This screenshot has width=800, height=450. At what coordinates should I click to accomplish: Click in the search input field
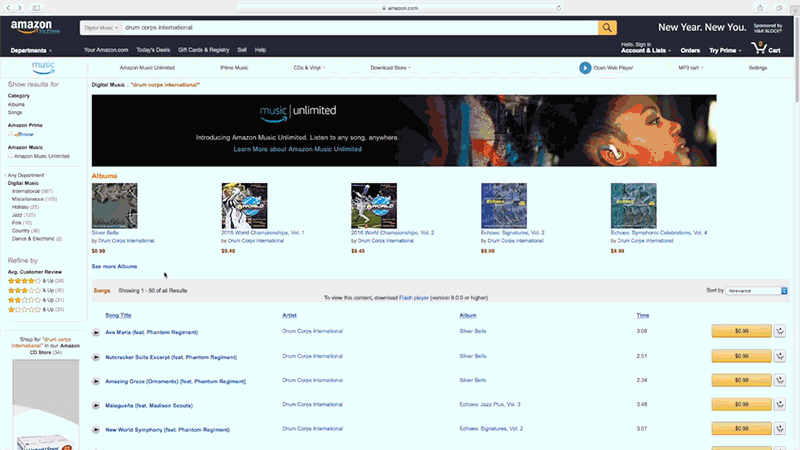(360, 28)
